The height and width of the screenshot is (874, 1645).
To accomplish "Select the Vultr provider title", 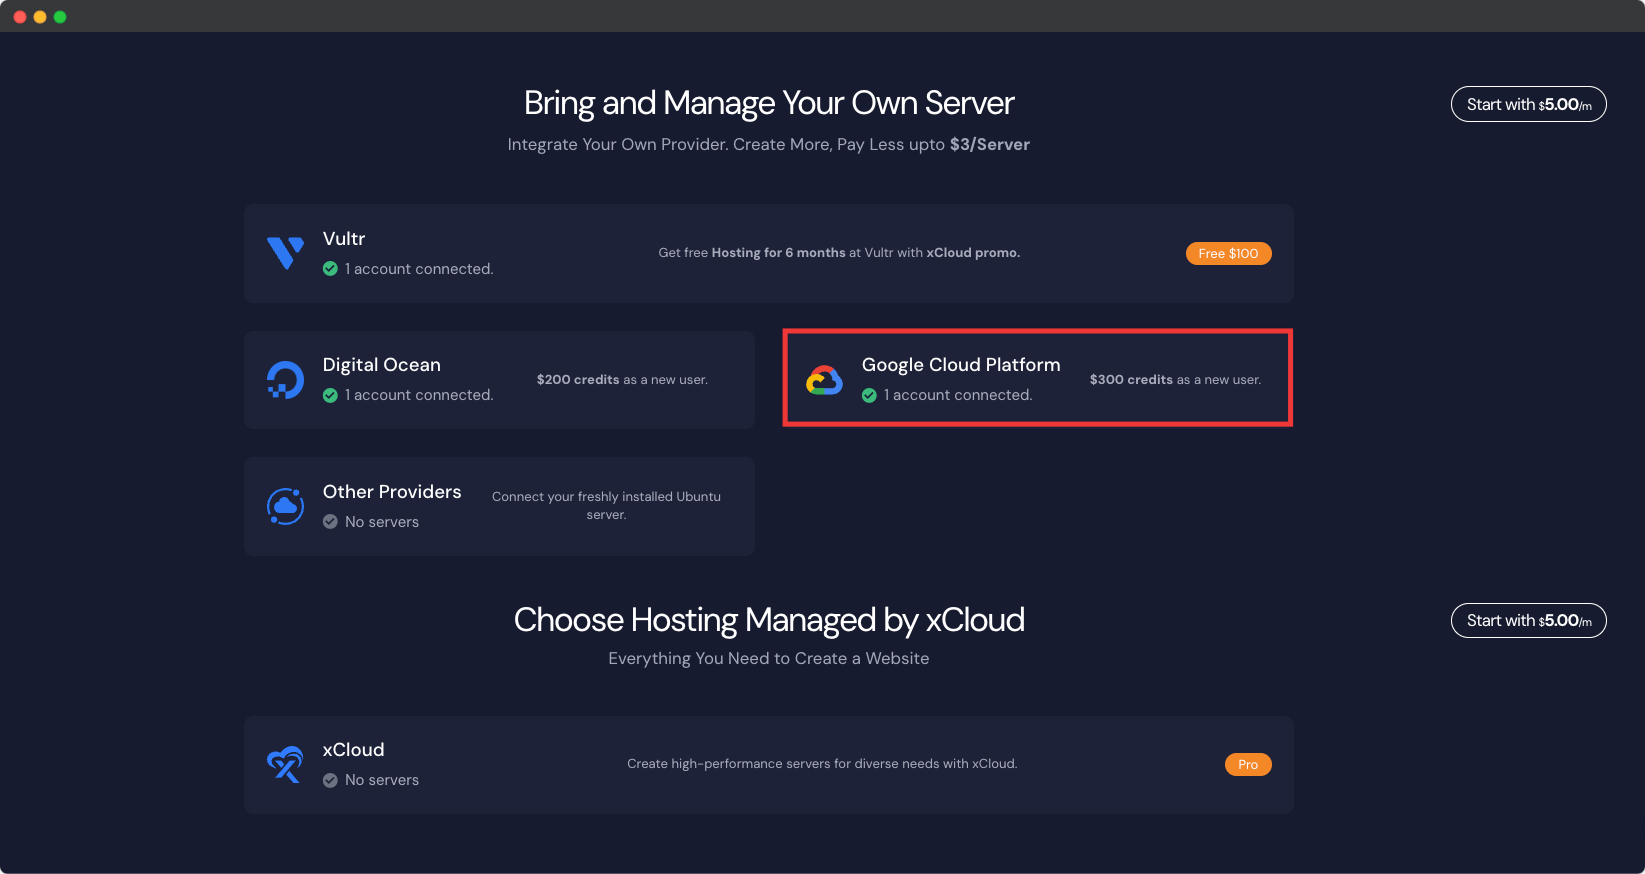I will click(x=344, y=239).
